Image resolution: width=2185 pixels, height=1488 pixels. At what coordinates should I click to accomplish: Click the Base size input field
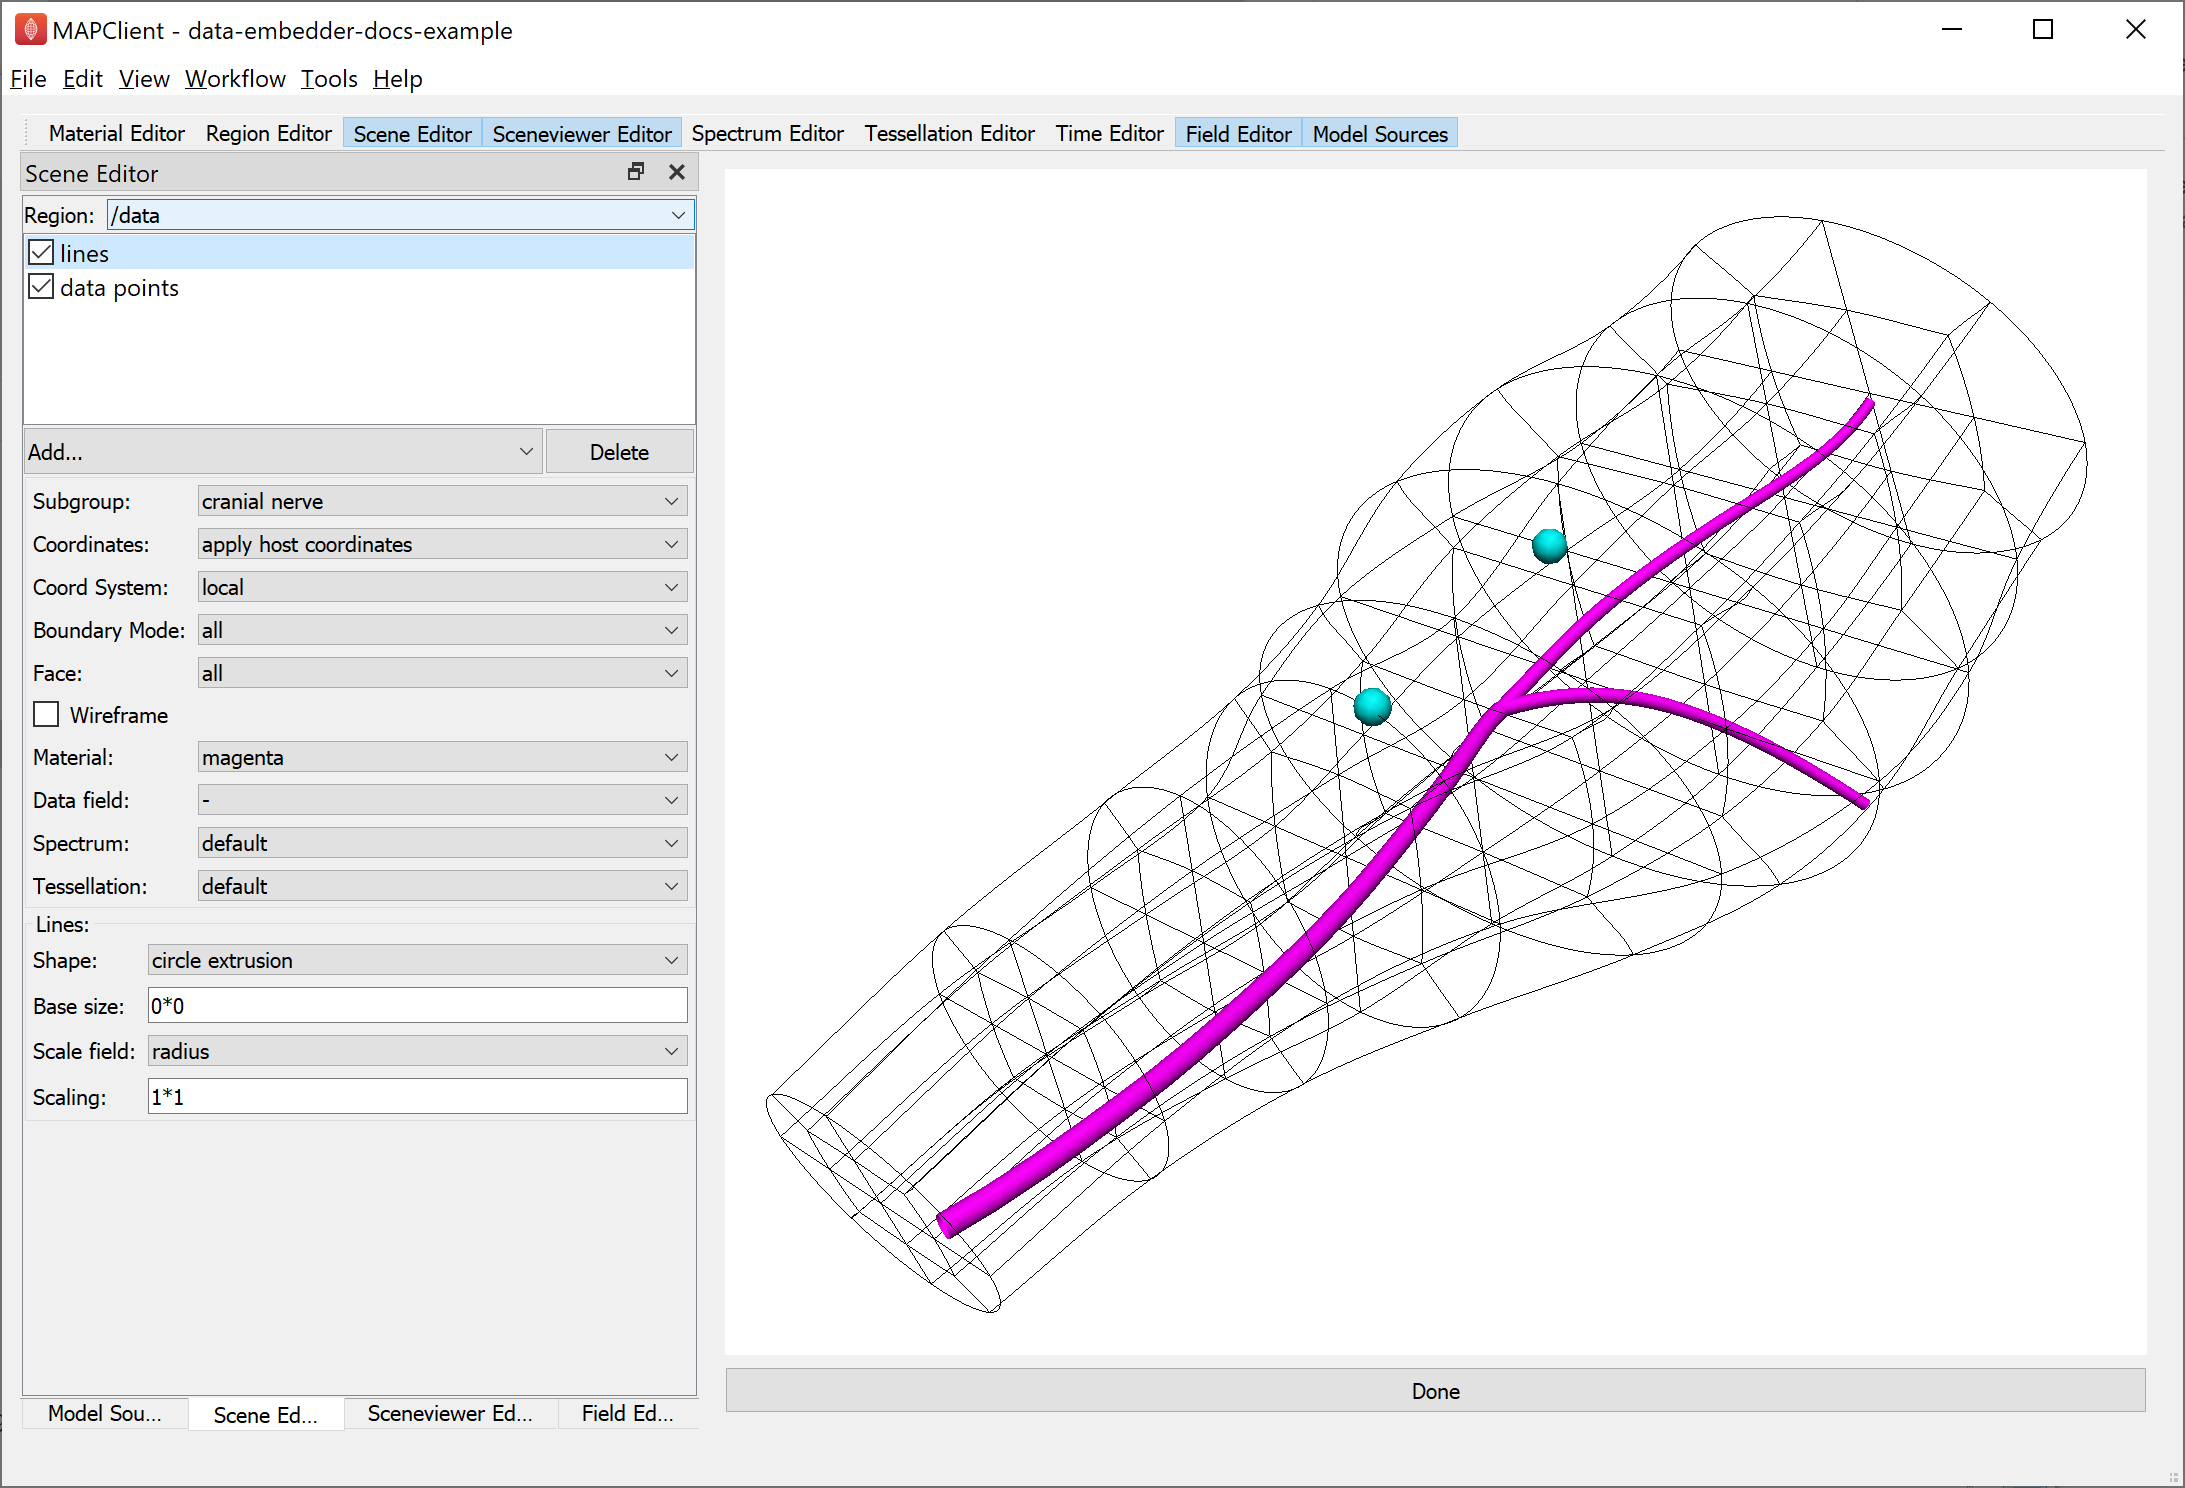coord(417,1006)
